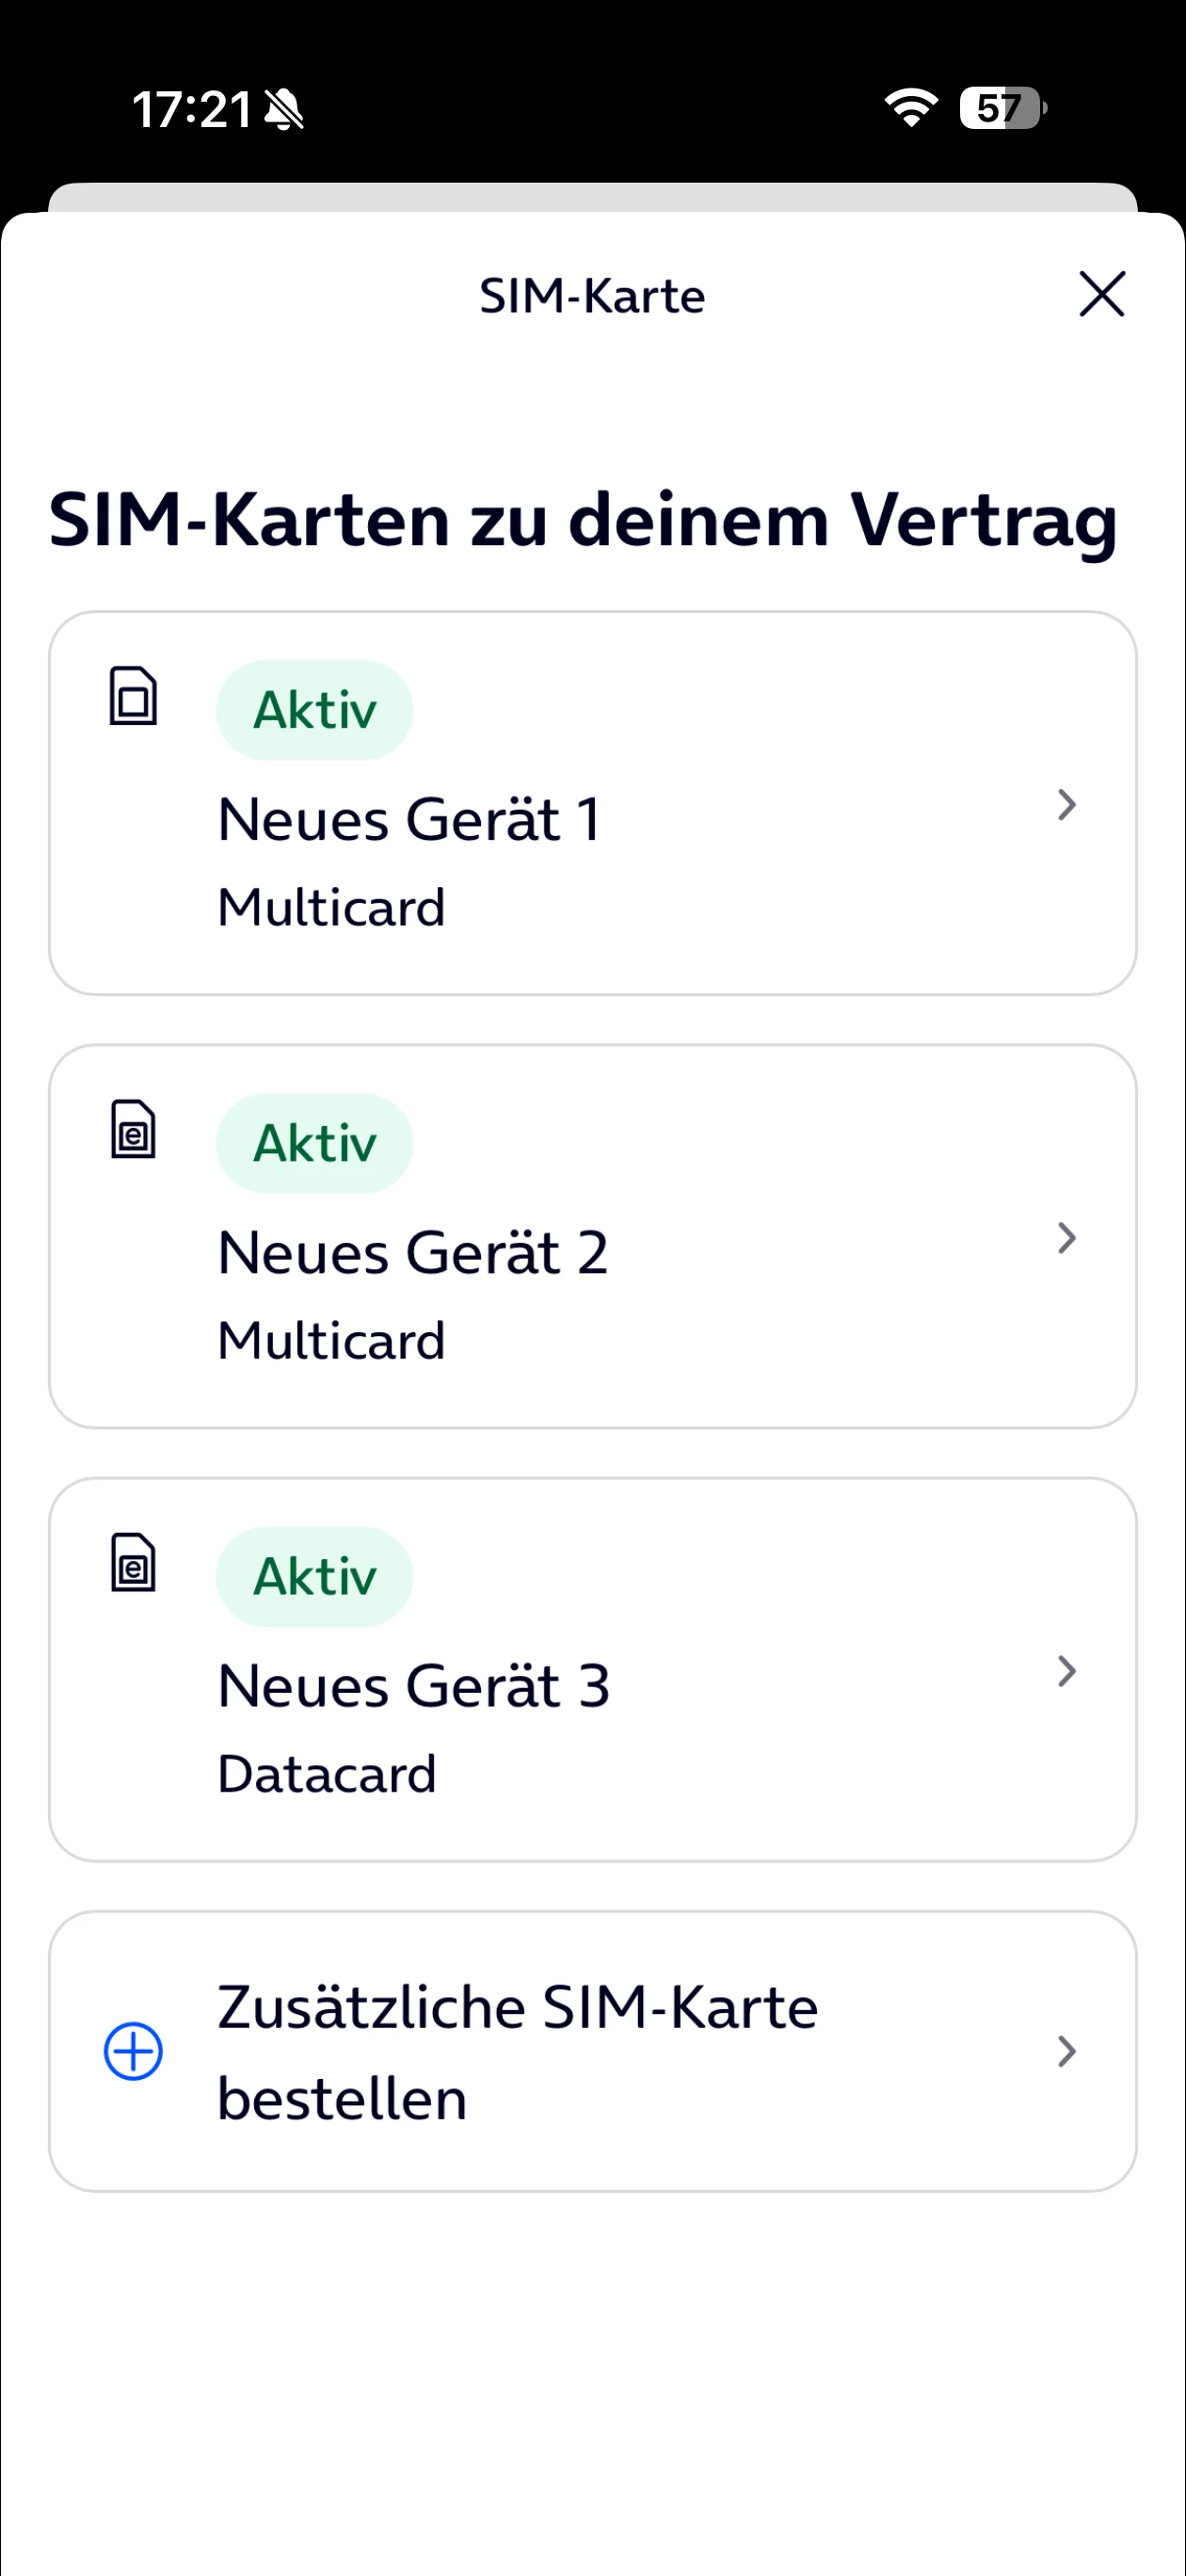This screenshot has width=1186, height=2576.
Task: Open the Neues Gerät 3 Datacard entry
Action: pos(593,1669)
